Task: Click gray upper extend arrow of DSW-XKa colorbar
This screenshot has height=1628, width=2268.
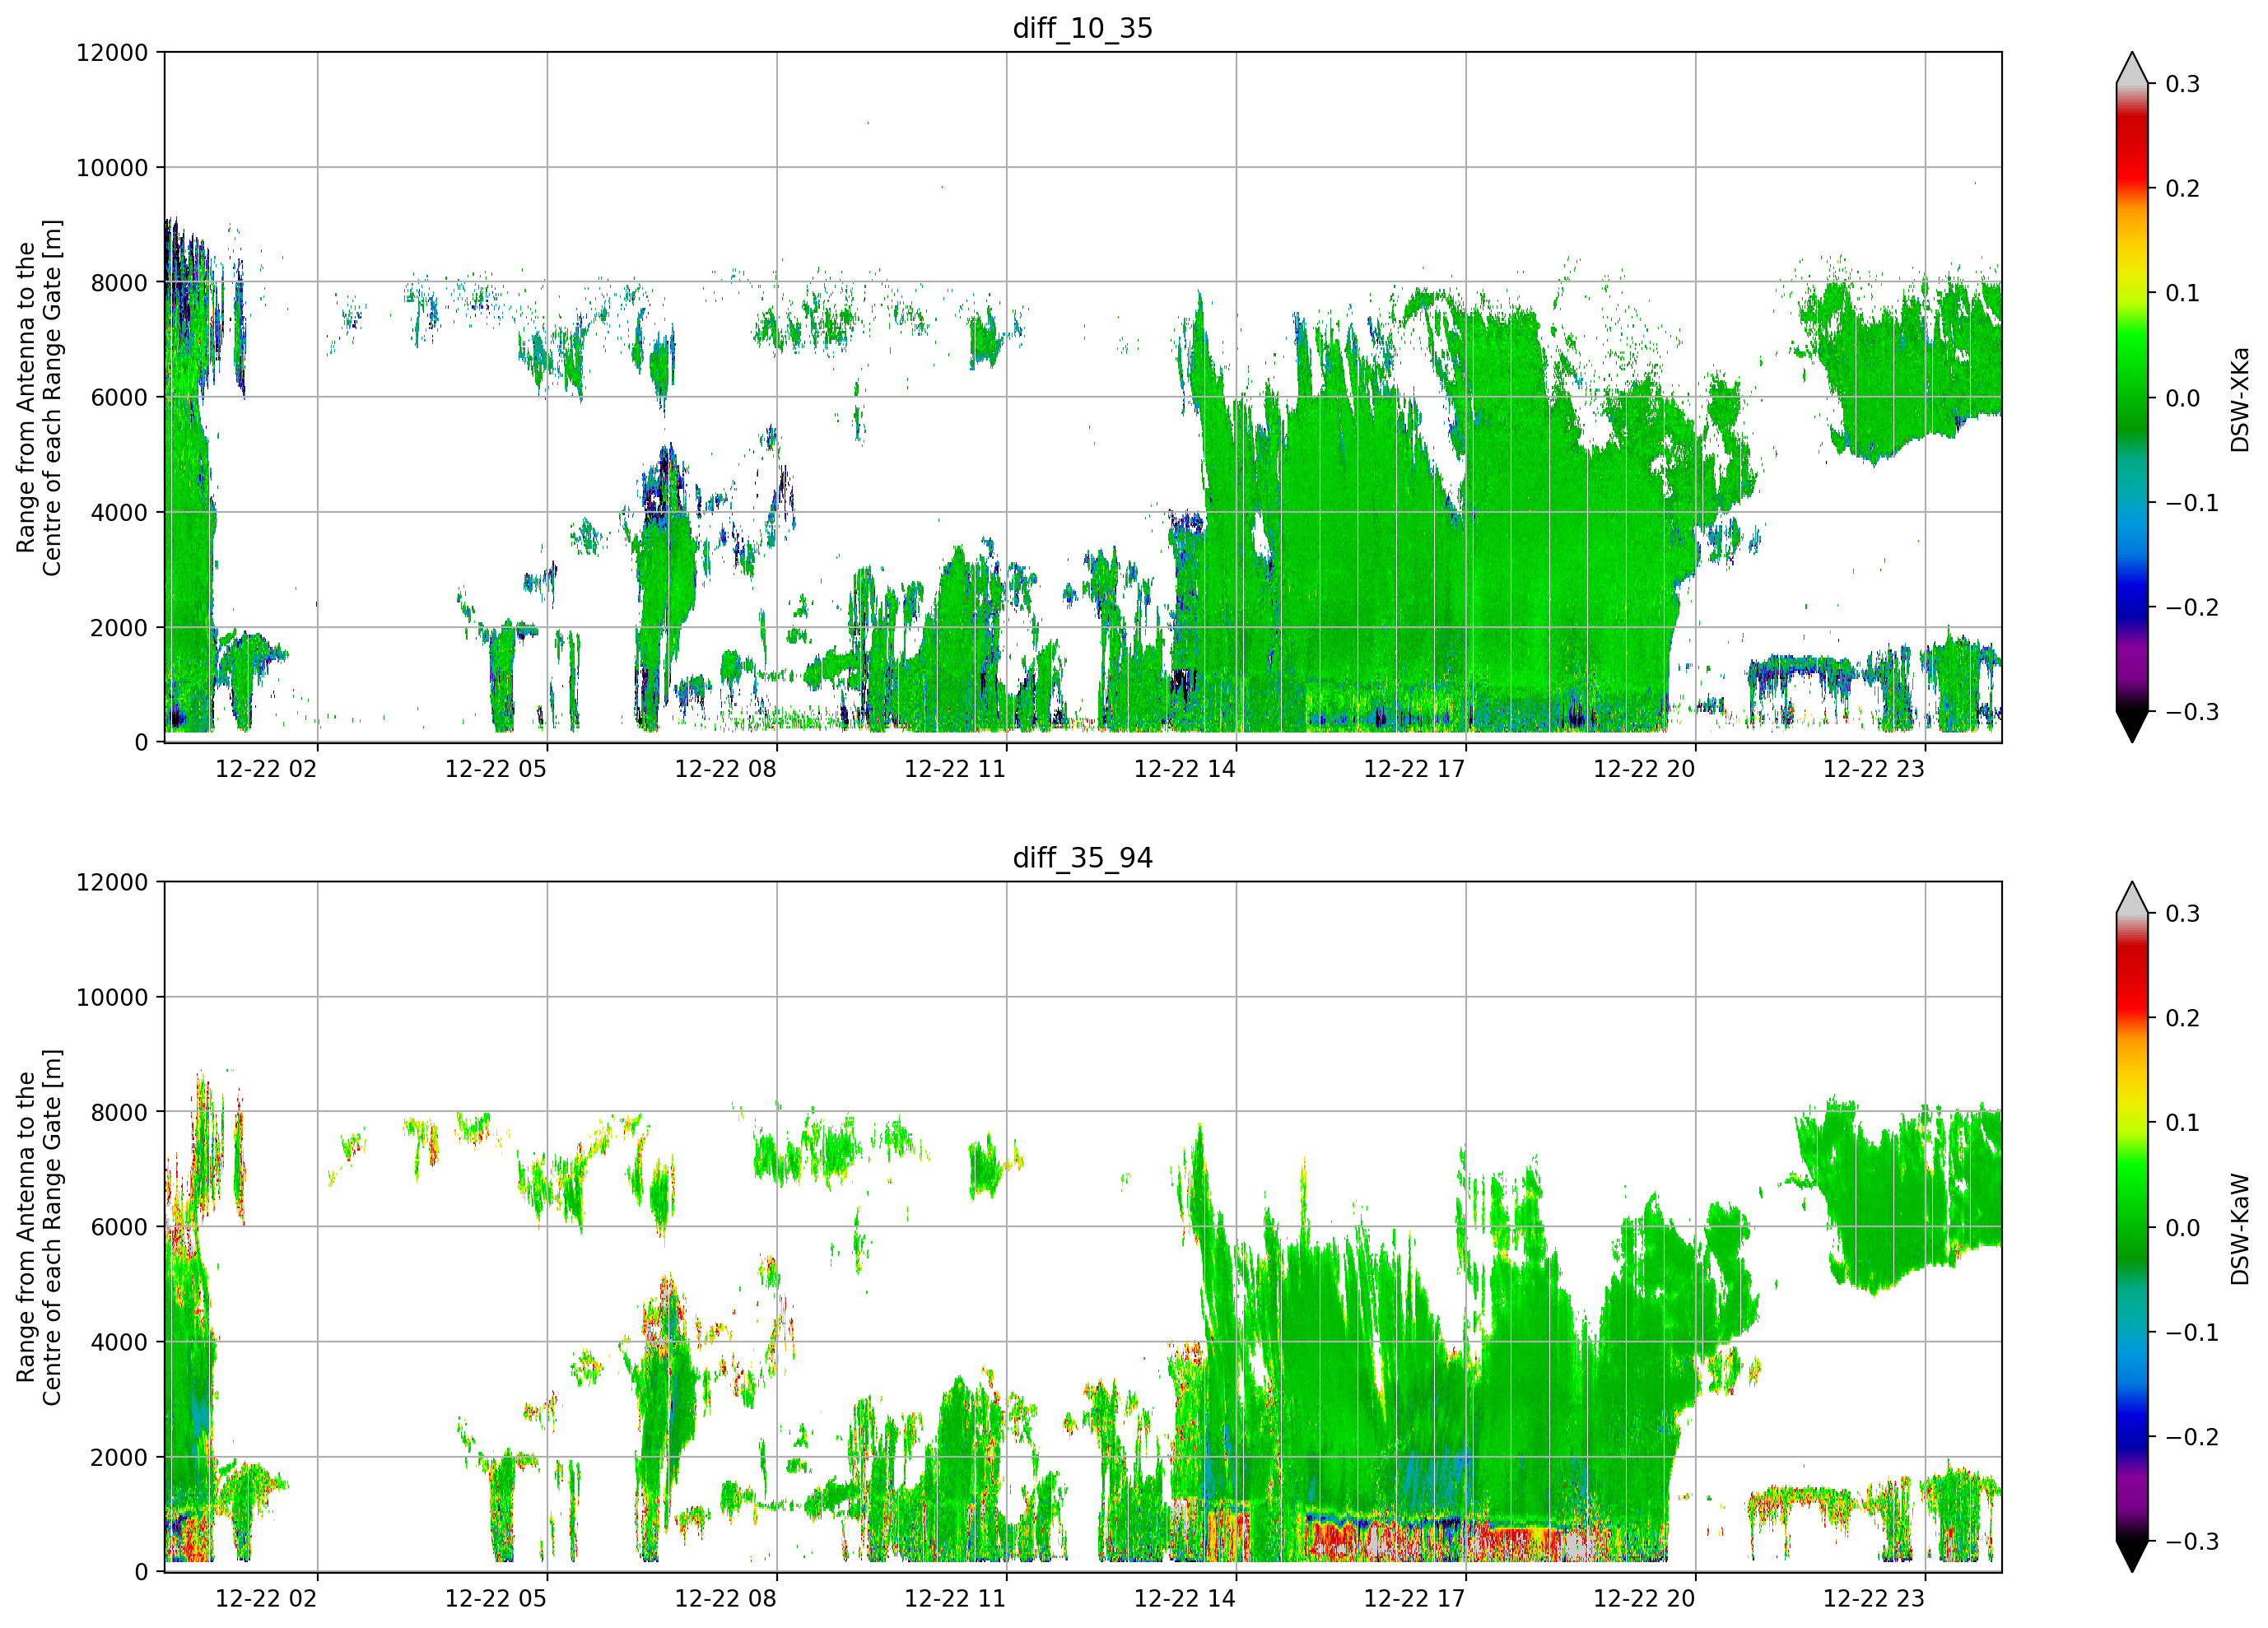Action: coord(2132,69)
